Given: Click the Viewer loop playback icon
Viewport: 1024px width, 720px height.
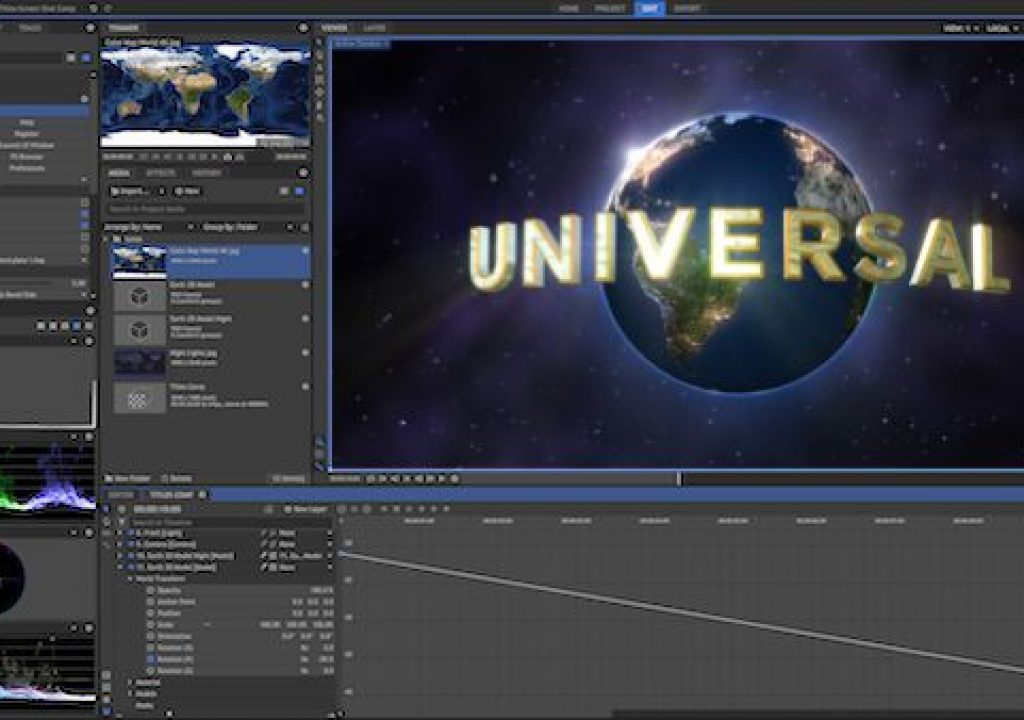Looking at the screenshot, I should click(455, 479).
